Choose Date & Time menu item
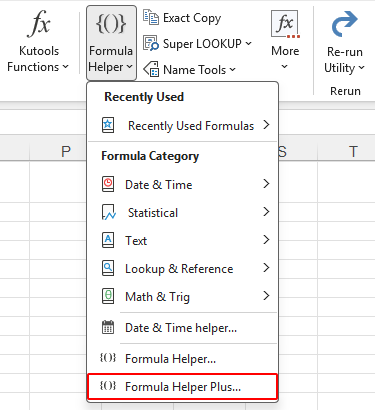Viewport: 375px width, 410px height. pyautogui.click(x=182, y=184)
